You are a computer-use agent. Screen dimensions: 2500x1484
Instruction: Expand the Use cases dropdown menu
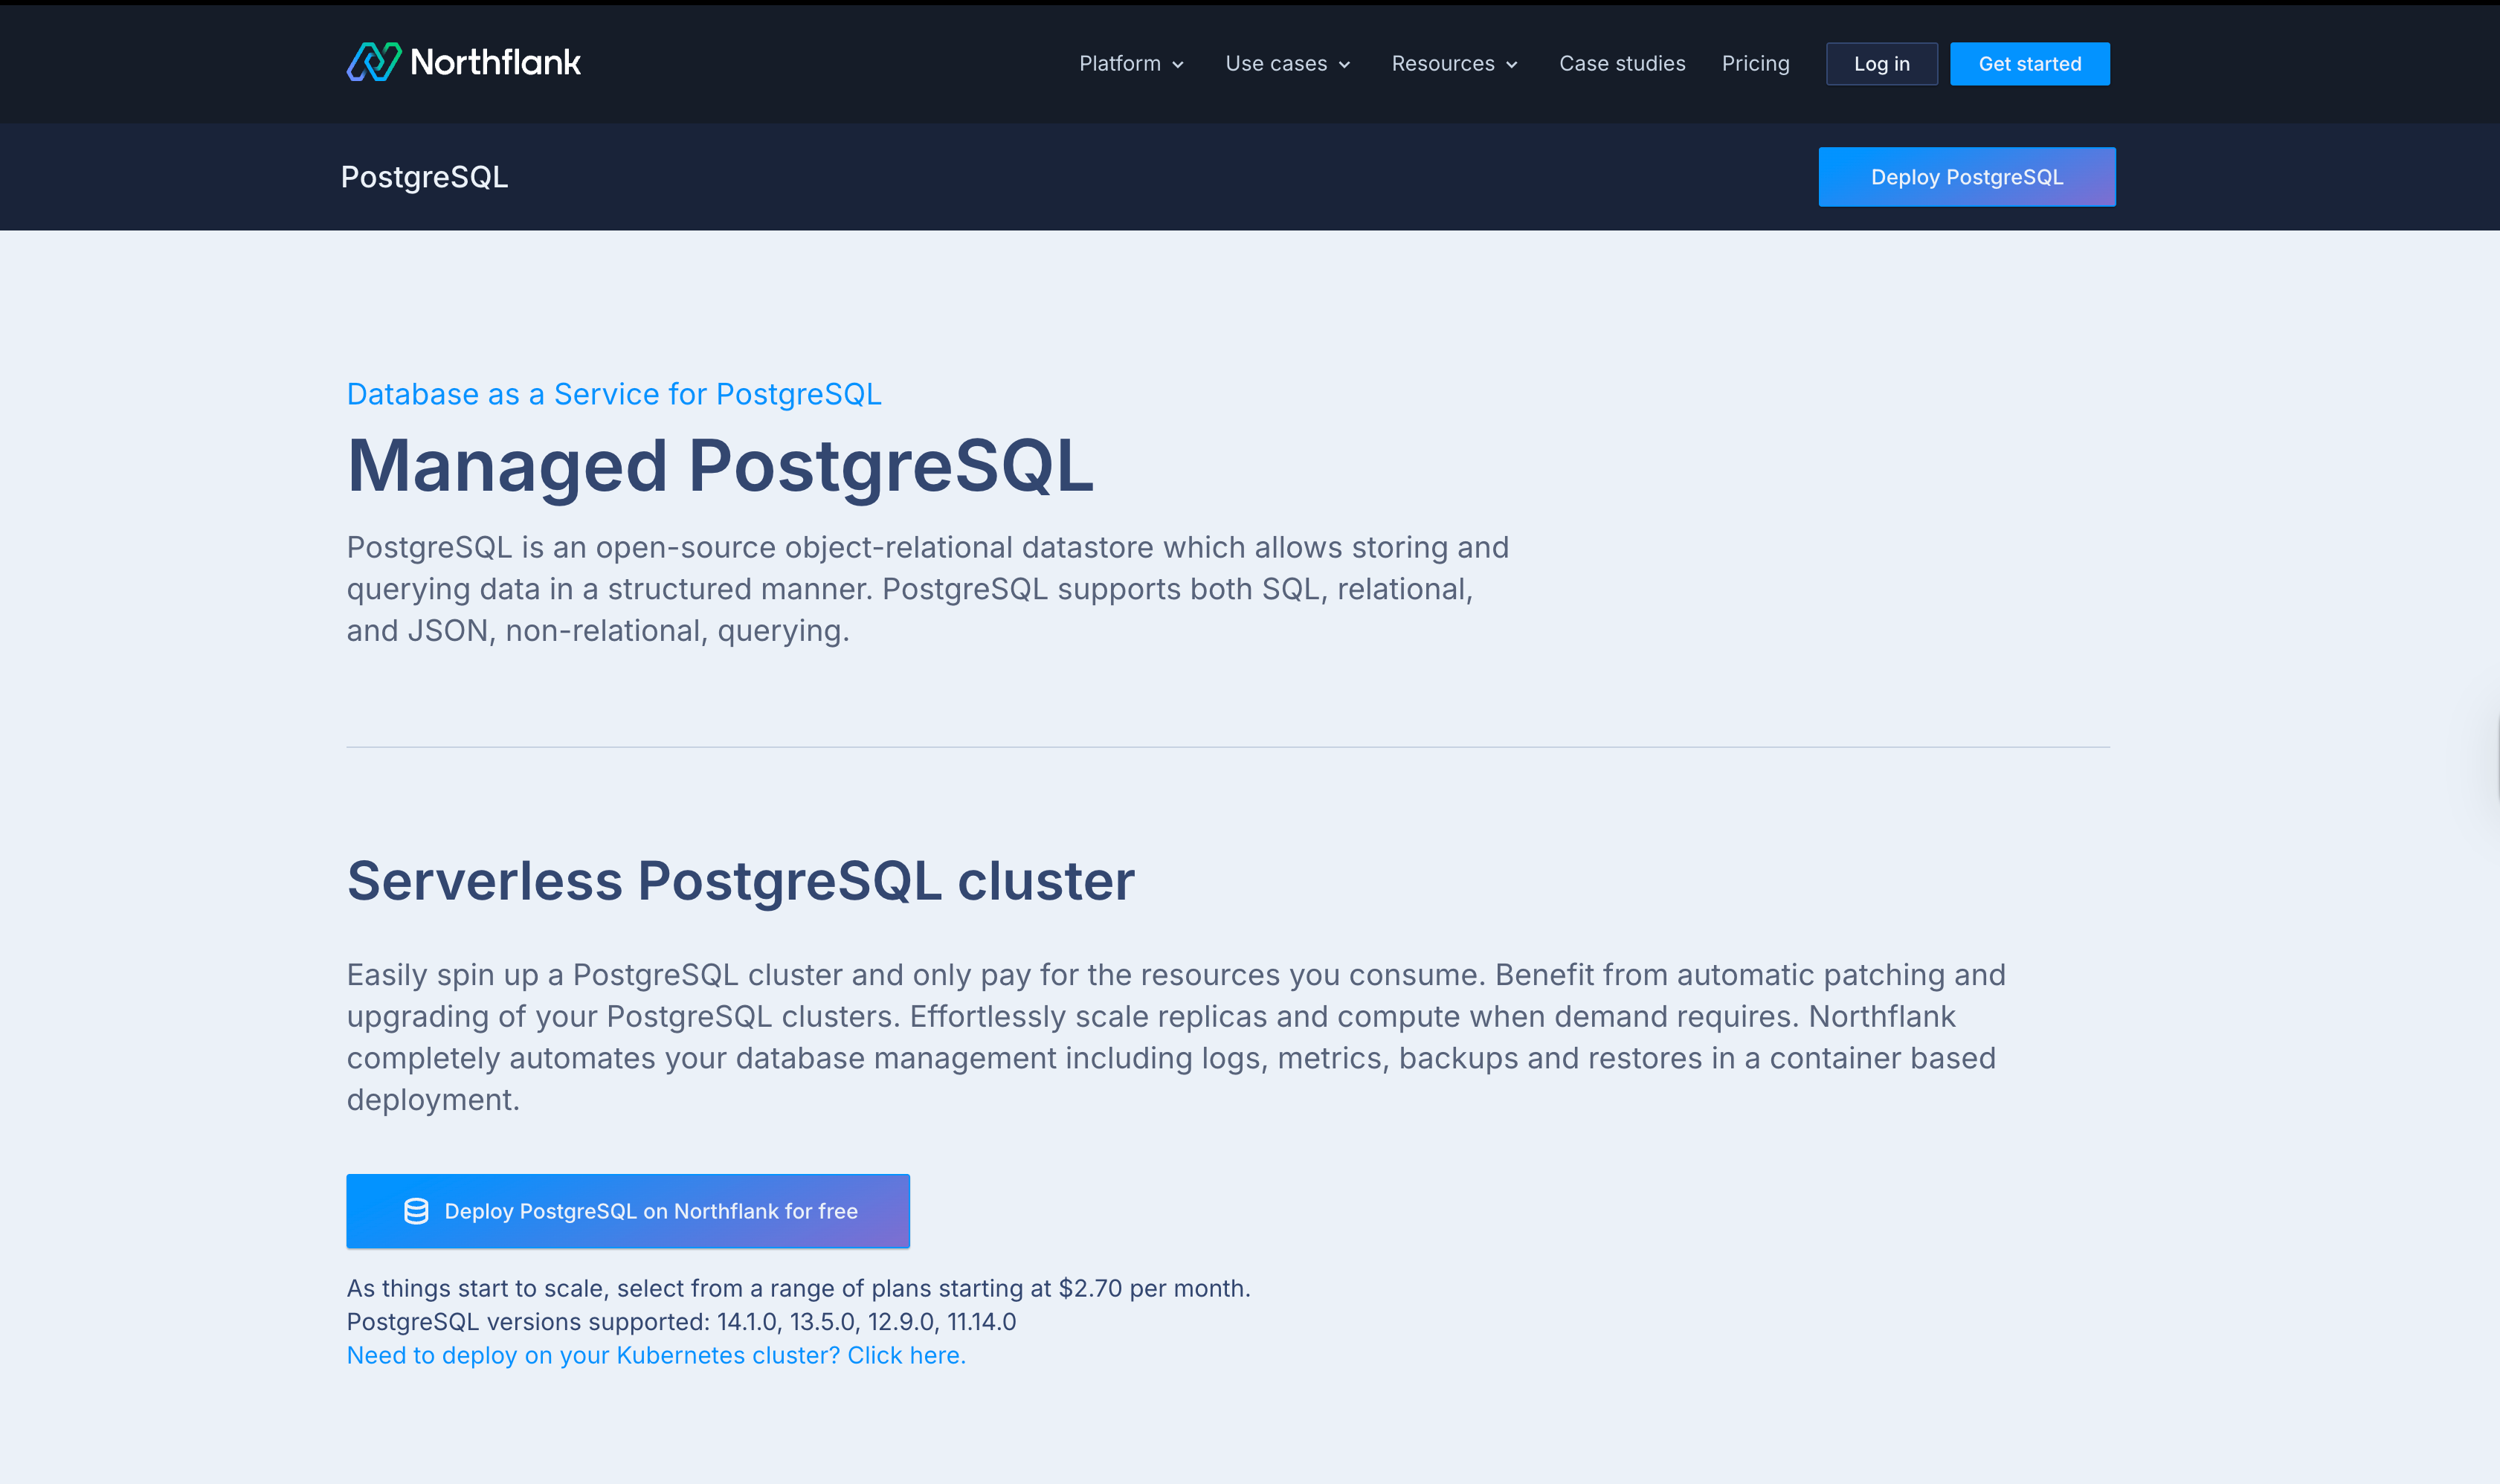(1277, 63)
